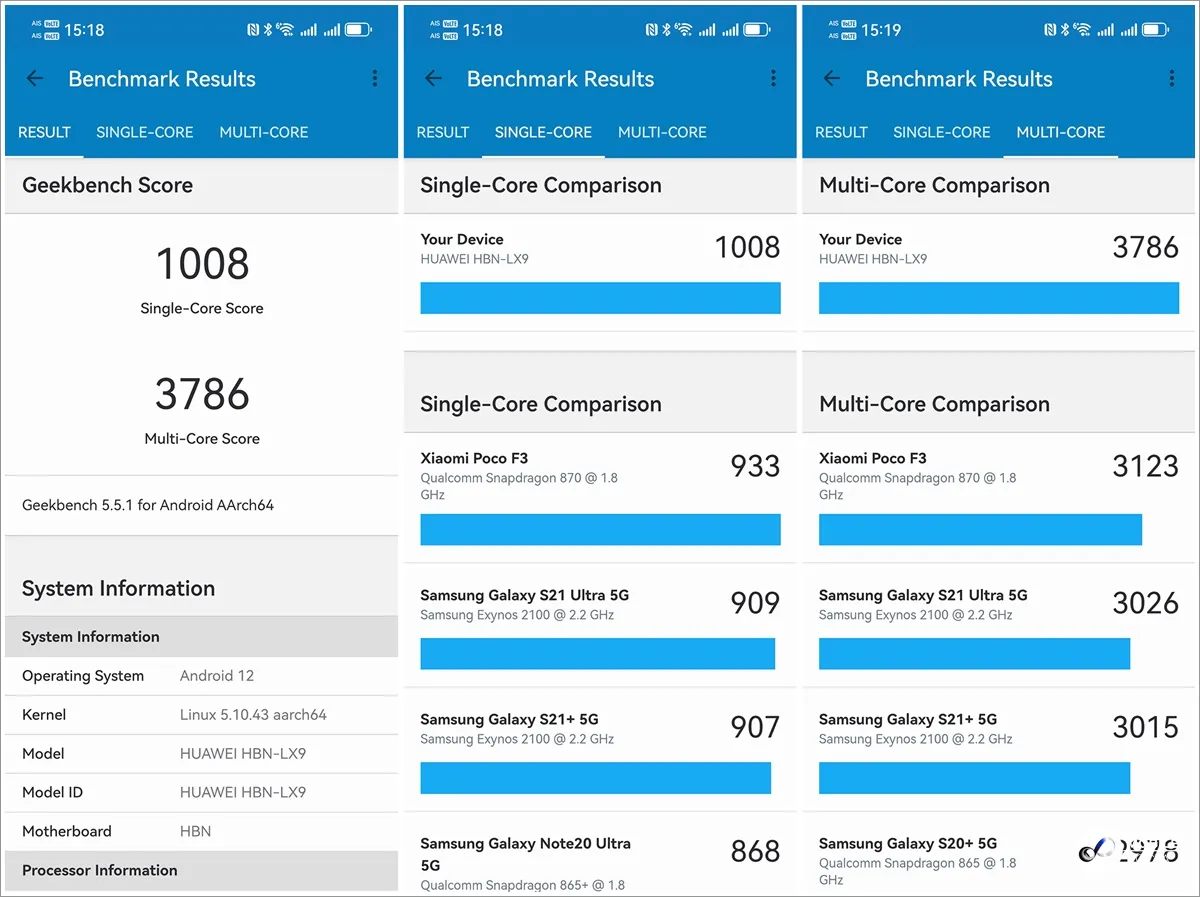Open three-dot menu on Multi-Core Comparison screen

click(x=1172, y=79)
